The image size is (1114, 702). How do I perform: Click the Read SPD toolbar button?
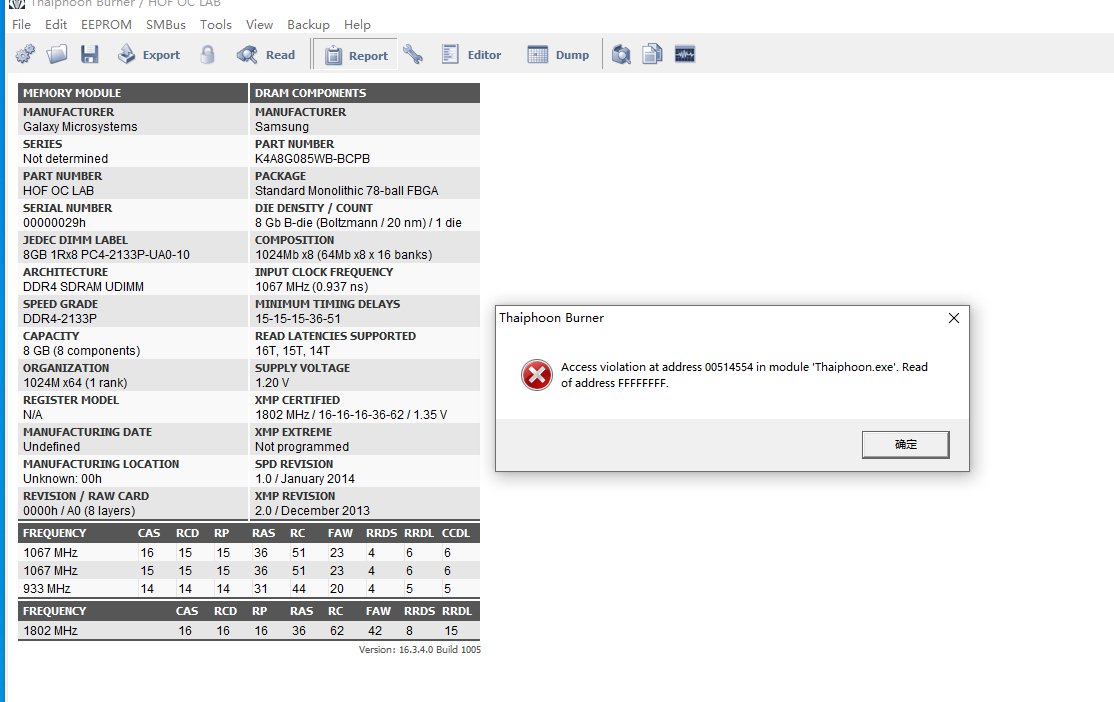click(x=266, y=55)
